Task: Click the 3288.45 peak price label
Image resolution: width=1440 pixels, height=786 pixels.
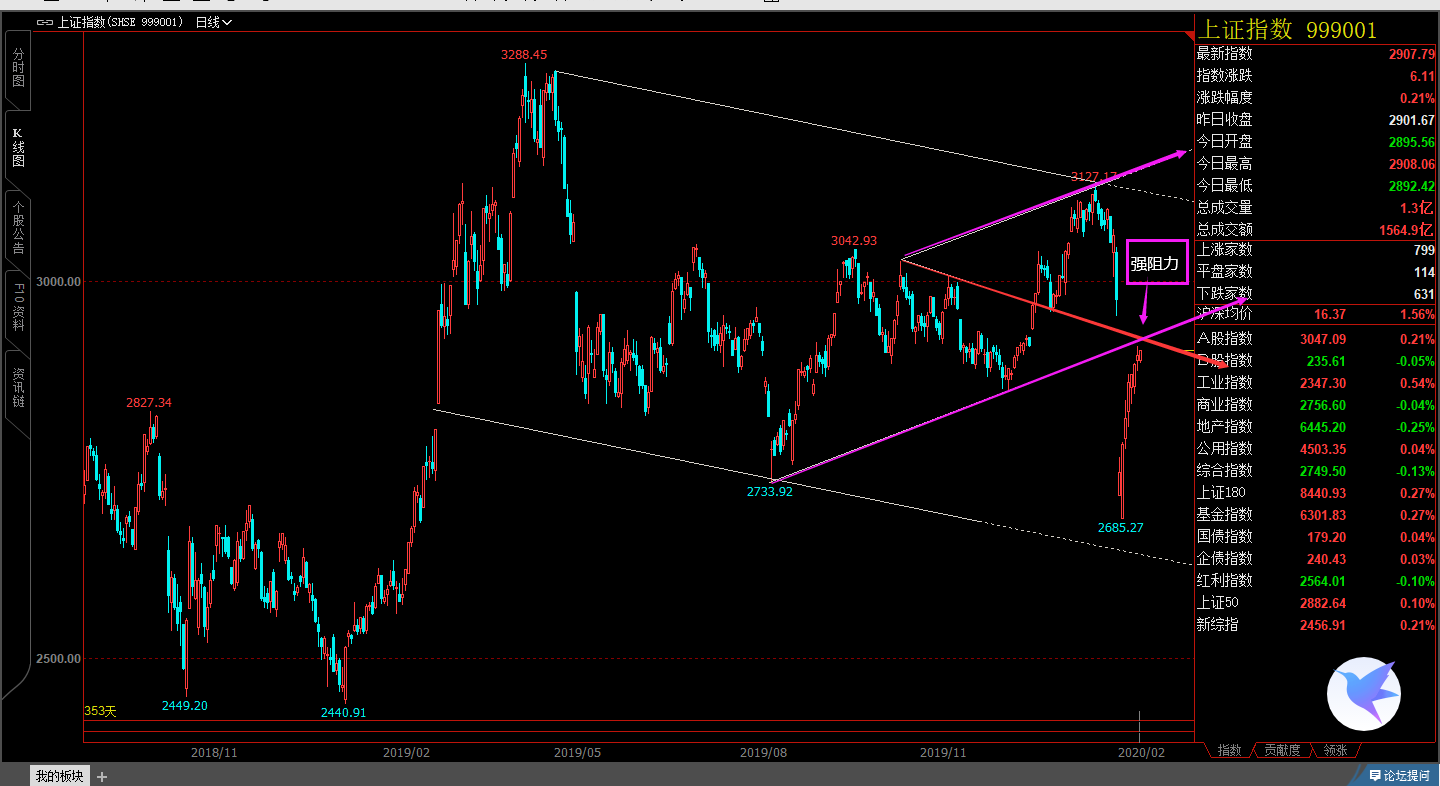Action: [x=524, y=55]
